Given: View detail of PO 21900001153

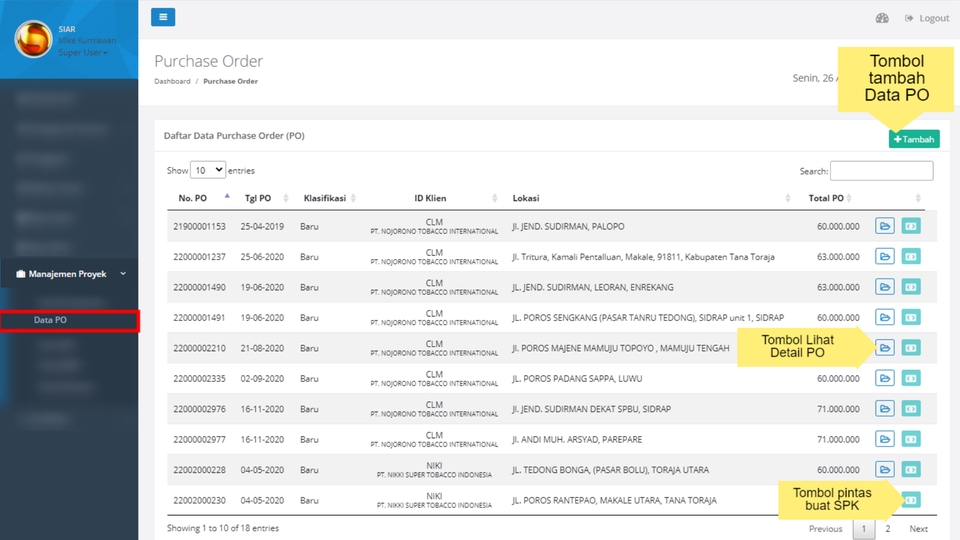Looking at the screenshot, I should click(x=885, y=226).
